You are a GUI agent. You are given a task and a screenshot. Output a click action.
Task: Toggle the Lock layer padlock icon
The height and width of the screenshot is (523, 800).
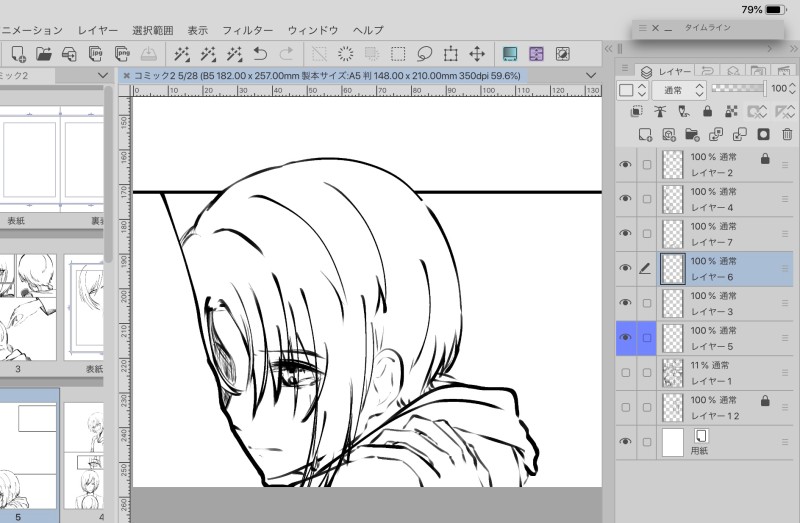707,111
